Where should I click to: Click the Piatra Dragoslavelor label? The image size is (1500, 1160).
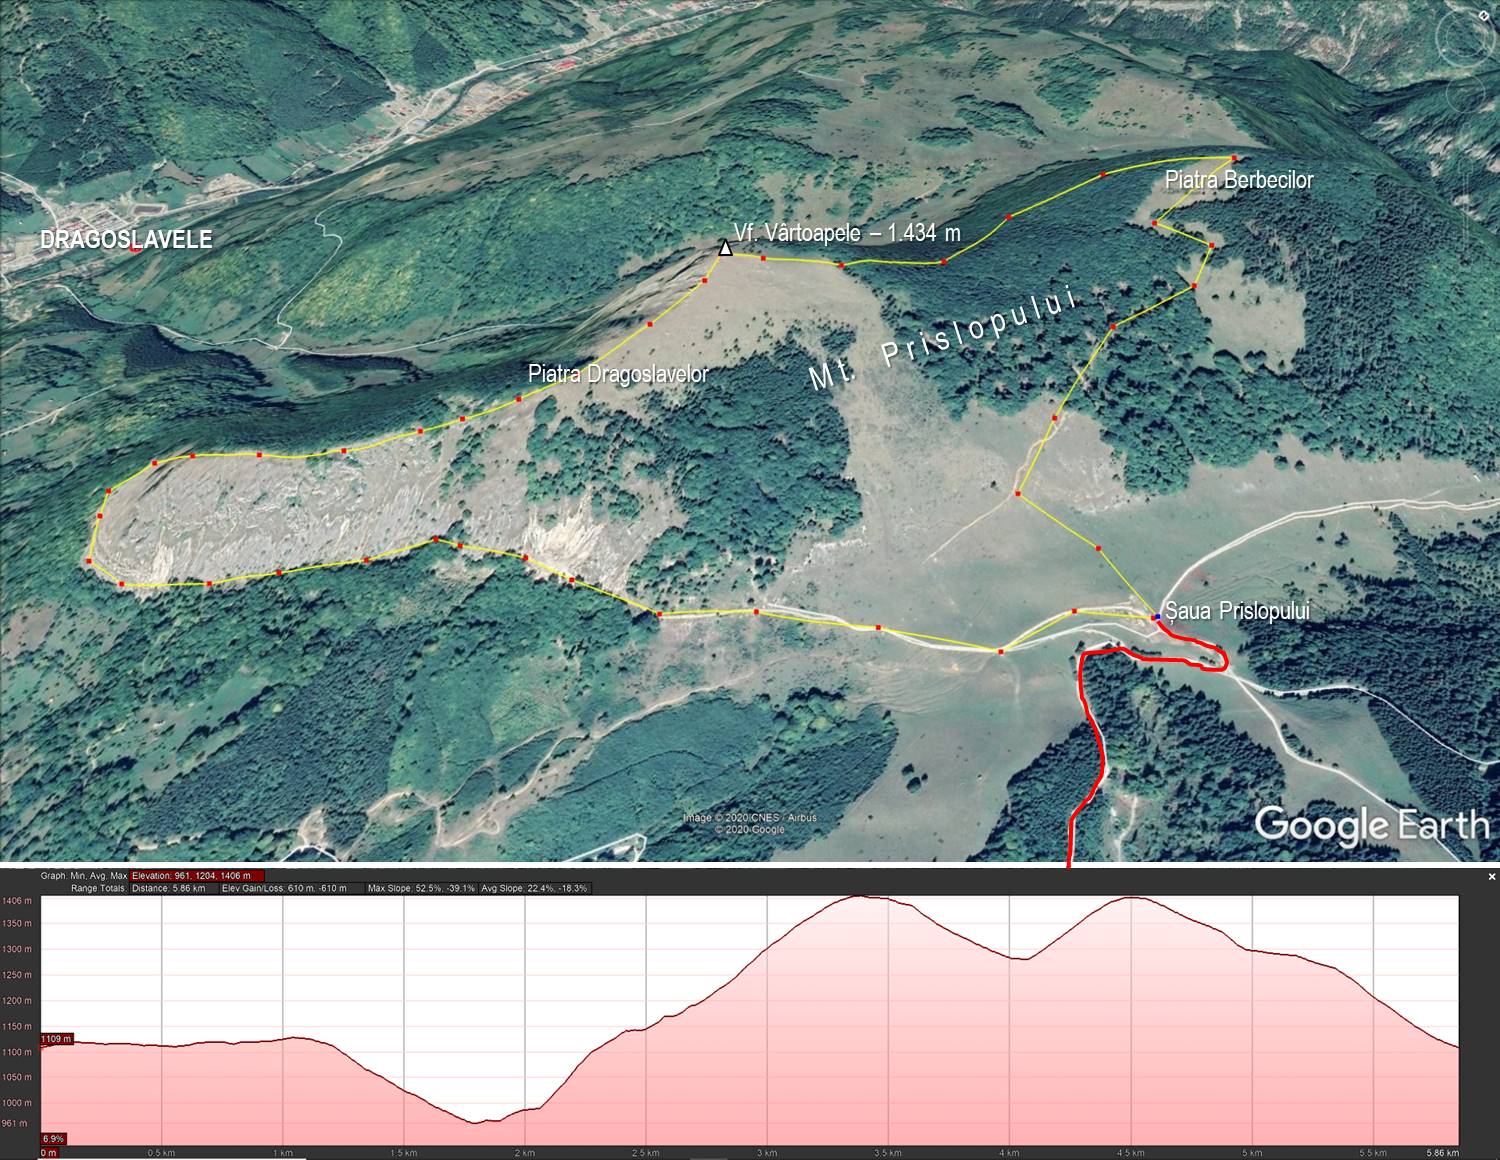point(618,374)
